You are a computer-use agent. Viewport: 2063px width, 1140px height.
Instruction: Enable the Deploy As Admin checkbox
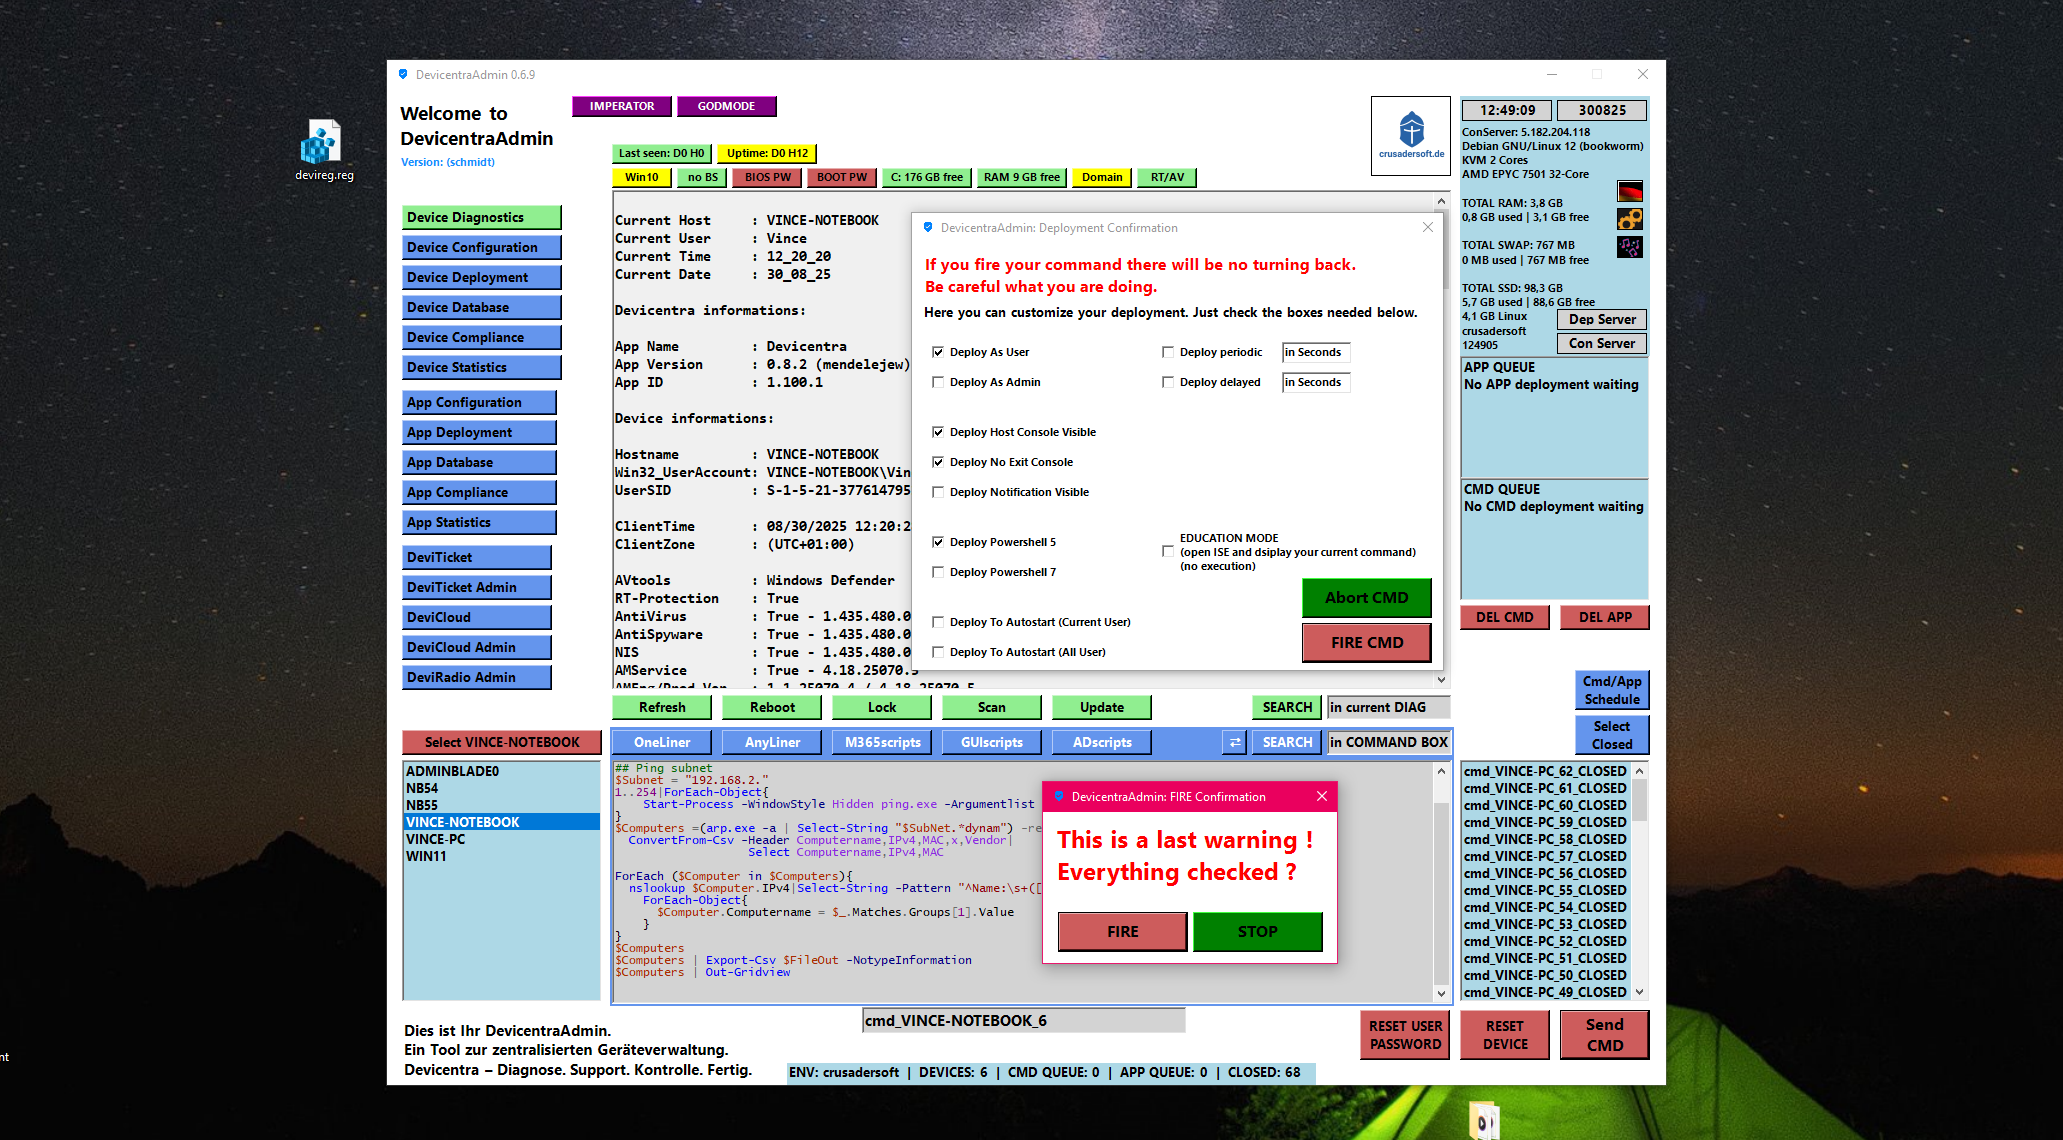tap(938, 382)
